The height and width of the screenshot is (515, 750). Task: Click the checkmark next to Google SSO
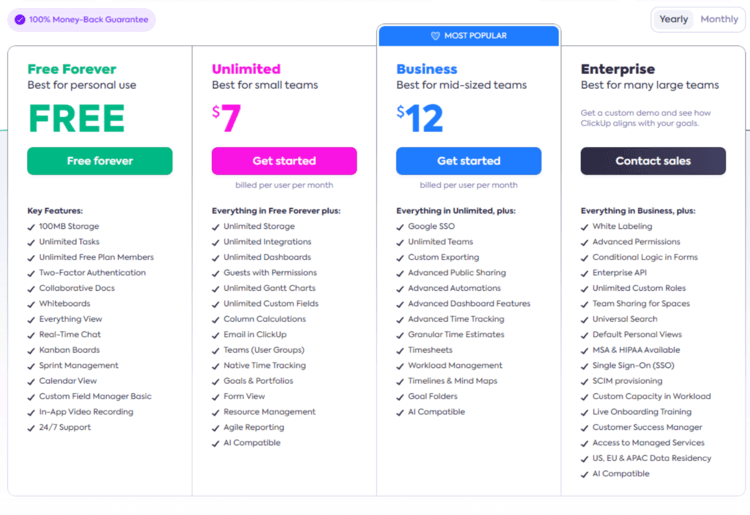400,227
